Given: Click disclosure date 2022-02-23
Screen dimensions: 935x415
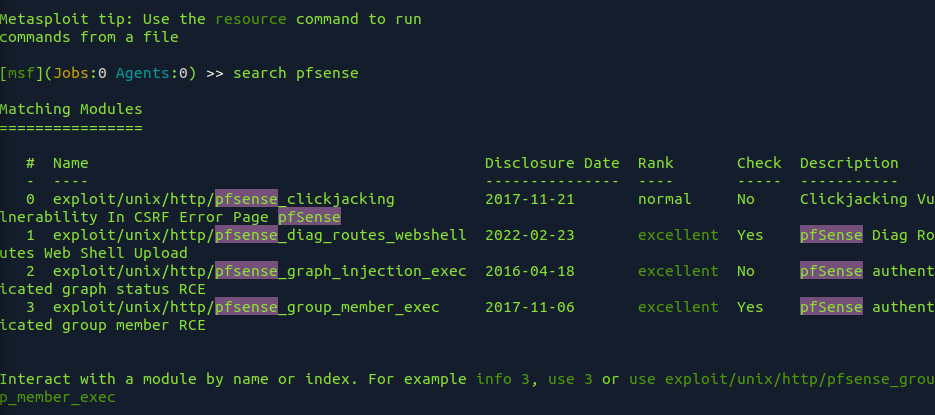Looking at the screenshot, I should coord(530,235).
